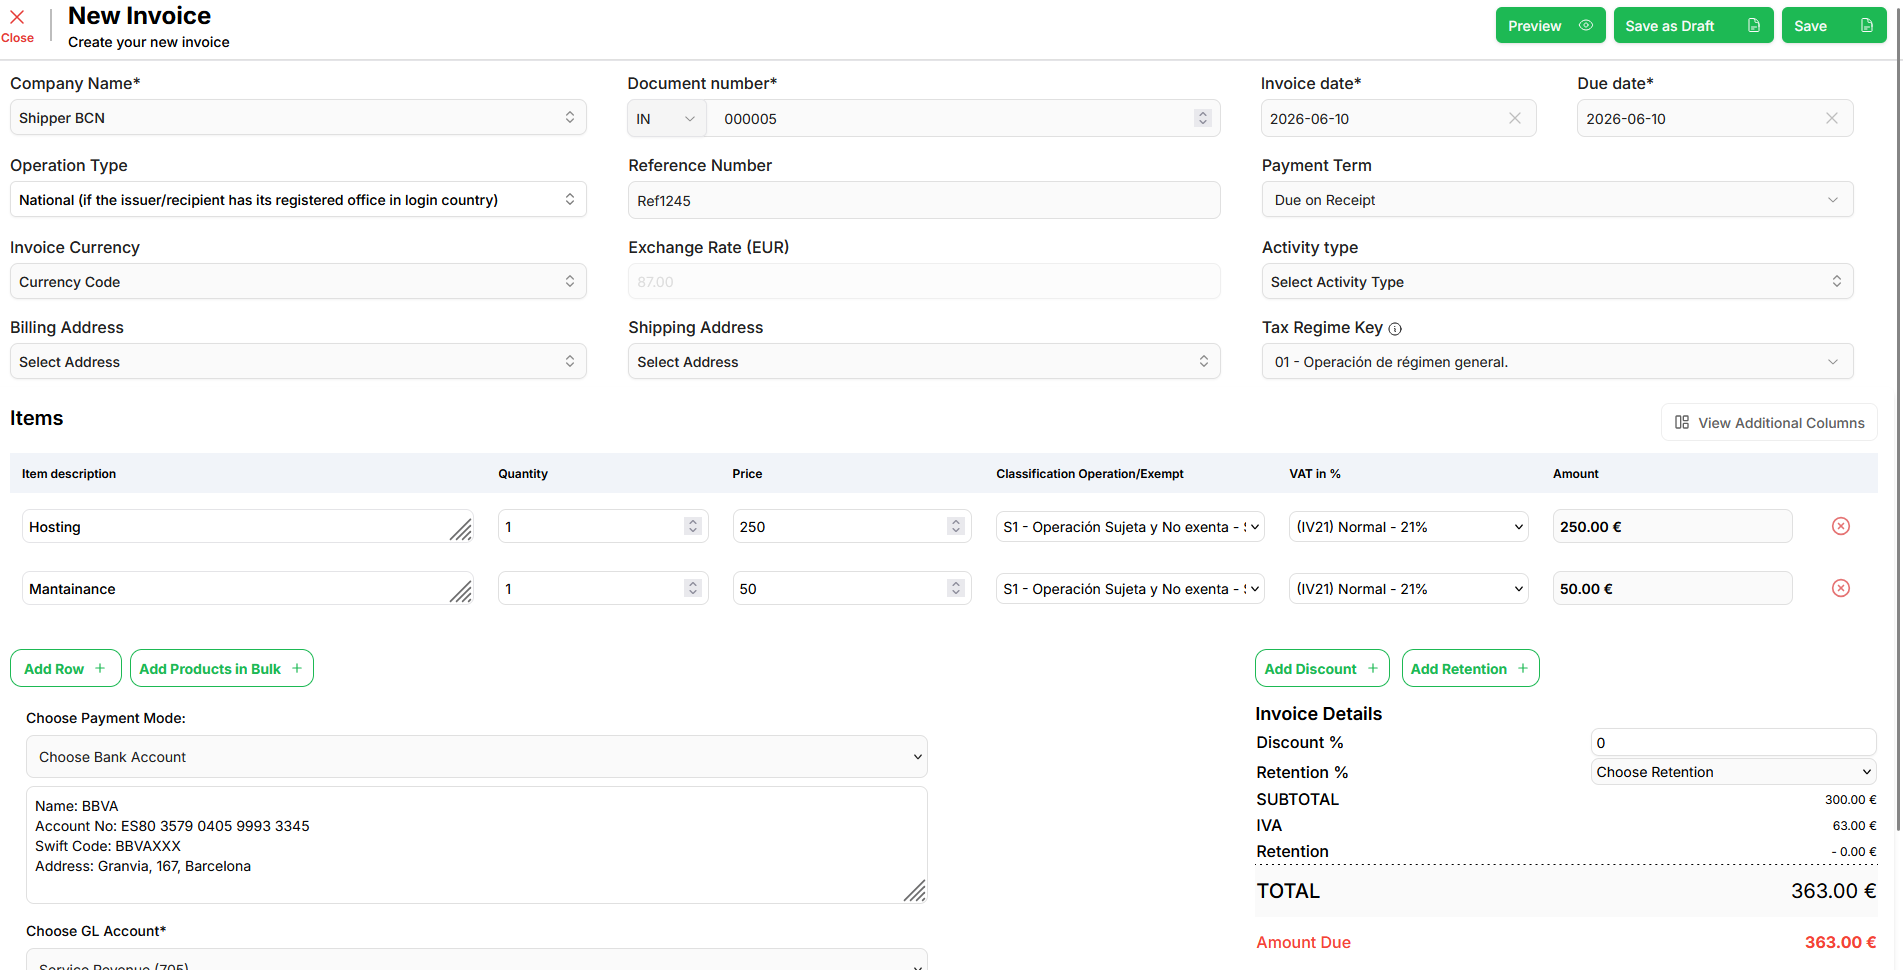Open Mantainance row VAT dropdown
This screenshot has width=1903, height=970.
(1408, 589)
